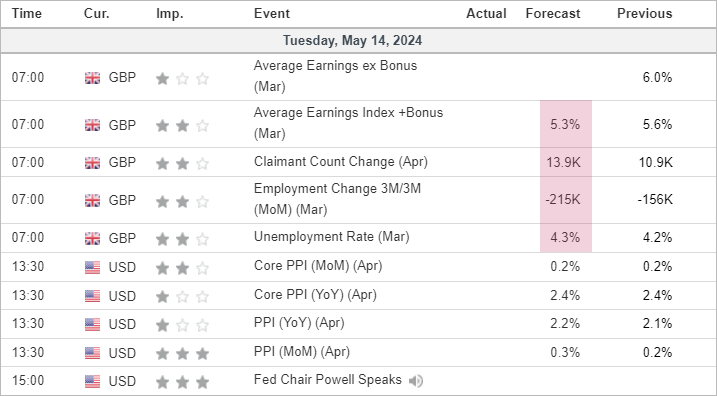Click the speaker icon beside Fed Chair Powell Speaks
The width and height of the screenshot is (717, 396).
[x=416, y=380]
